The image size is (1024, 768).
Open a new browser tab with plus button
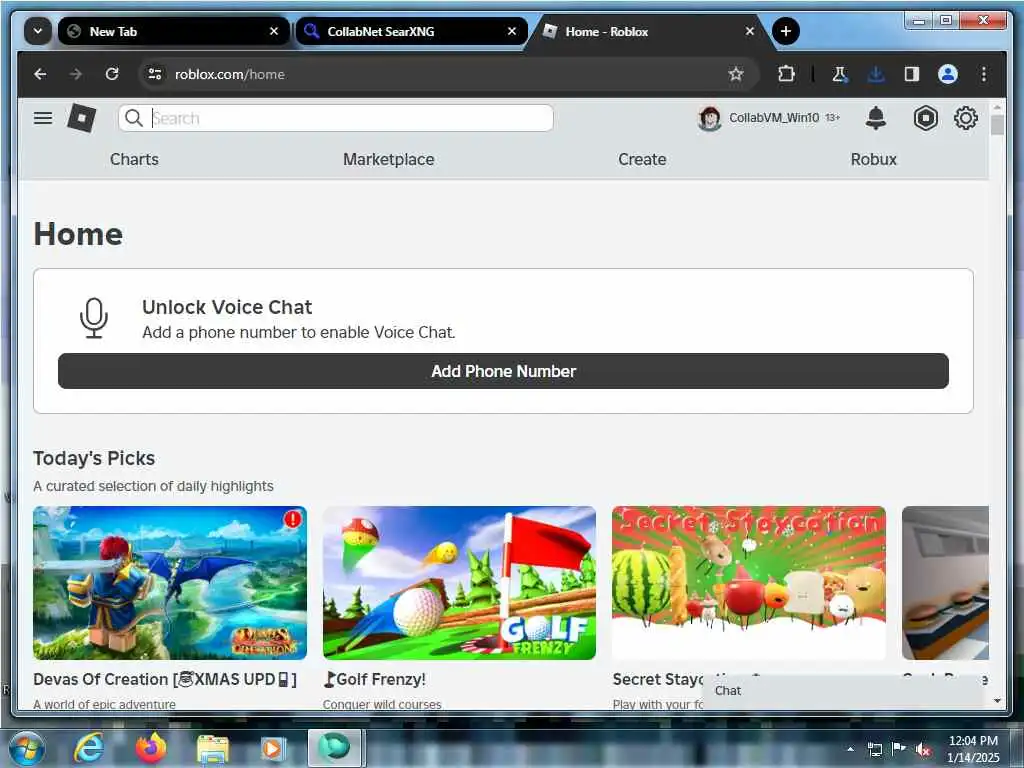tap(786, 31)
